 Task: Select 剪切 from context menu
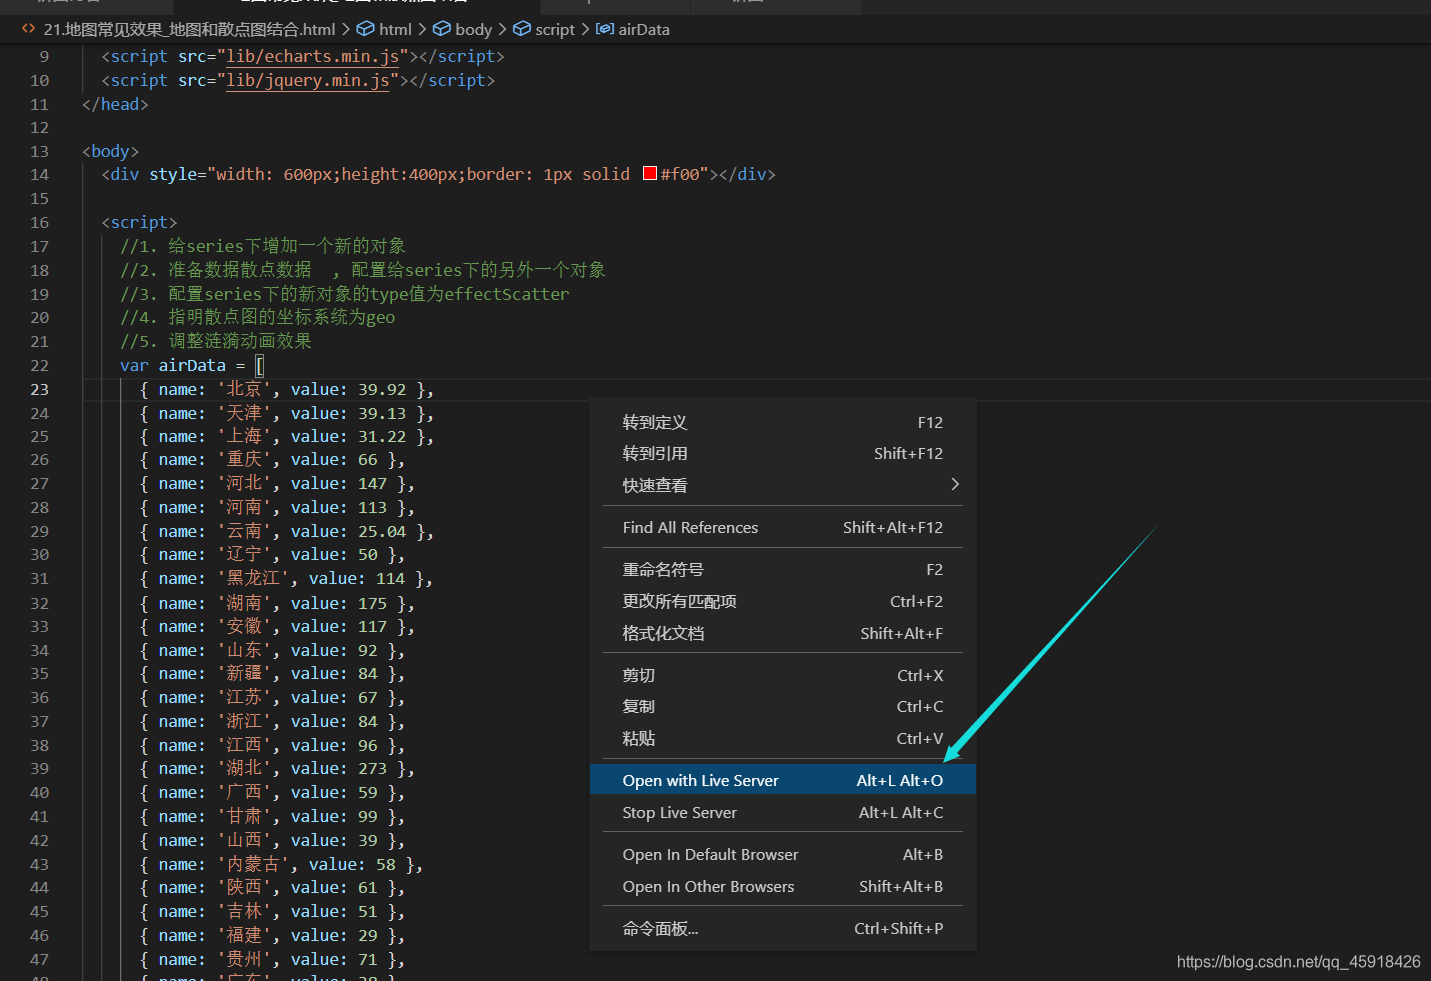coord(783,675)
